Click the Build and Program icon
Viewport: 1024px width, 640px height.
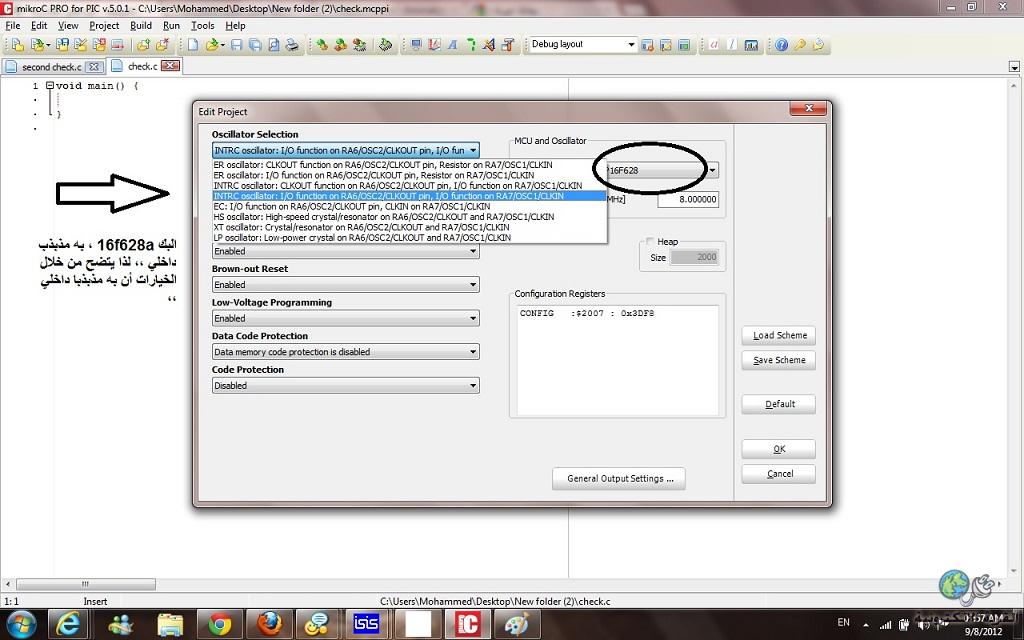(359, 44)
